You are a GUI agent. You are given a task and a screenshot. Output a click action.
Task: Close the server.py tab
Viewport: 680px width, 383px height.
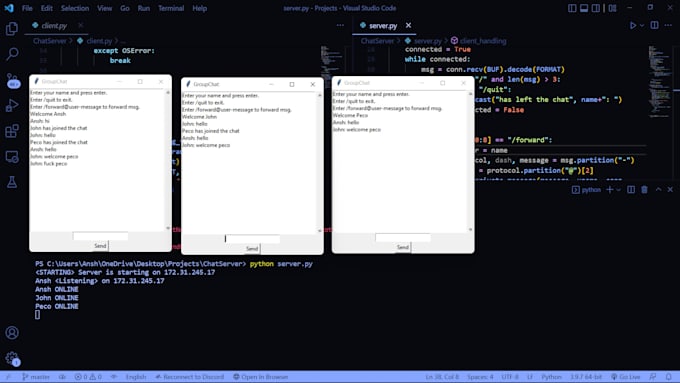408,26
